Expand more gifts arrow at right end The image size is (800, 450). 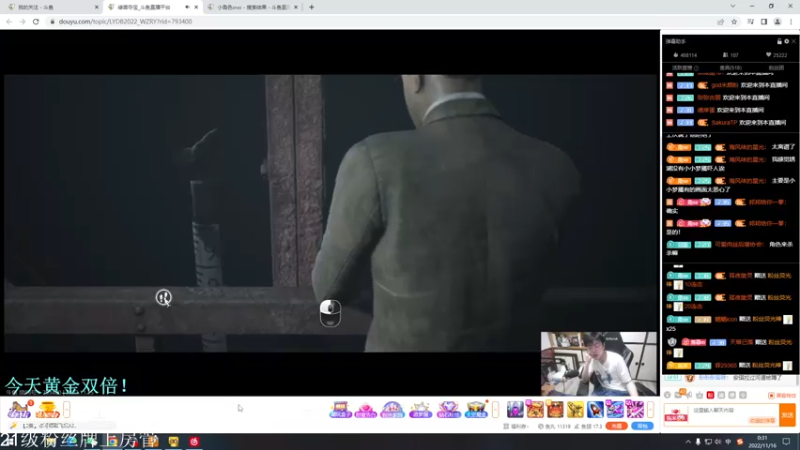650,409
